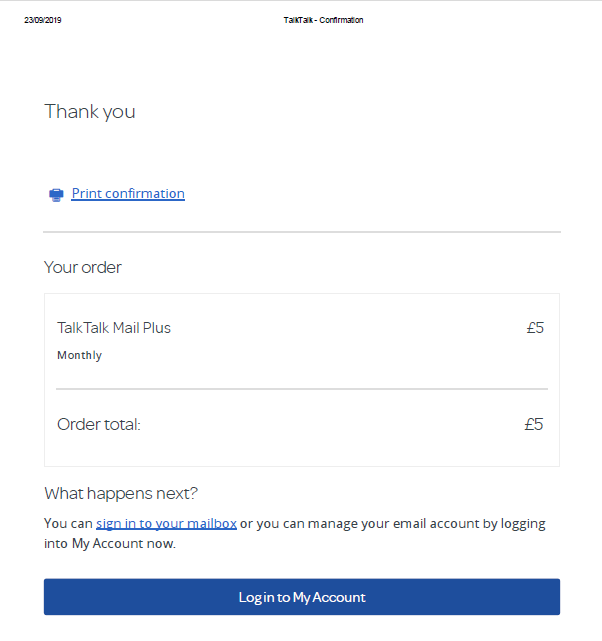
Task: Click the TalkTalk - Confirmation page title
Action: [x=323, y=20]
